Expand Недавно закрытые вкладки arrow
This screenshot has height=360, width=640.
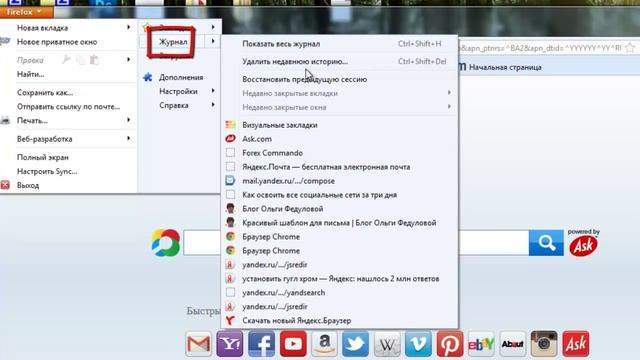(449, 93)
